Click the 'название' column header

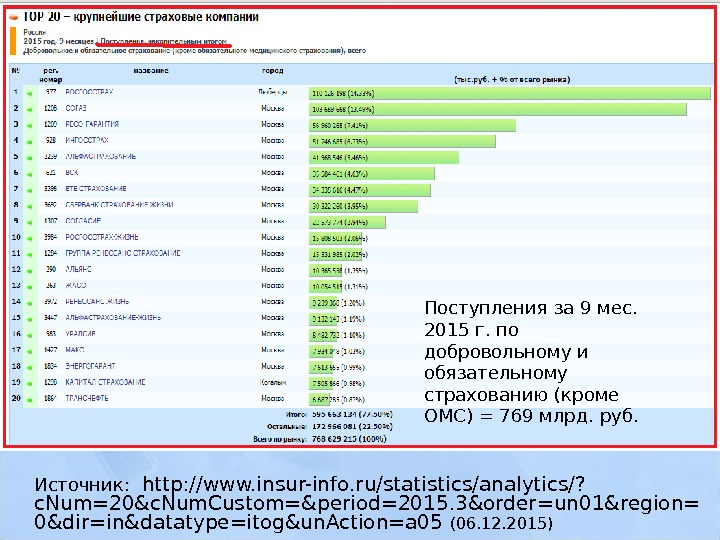coord(151,71)
